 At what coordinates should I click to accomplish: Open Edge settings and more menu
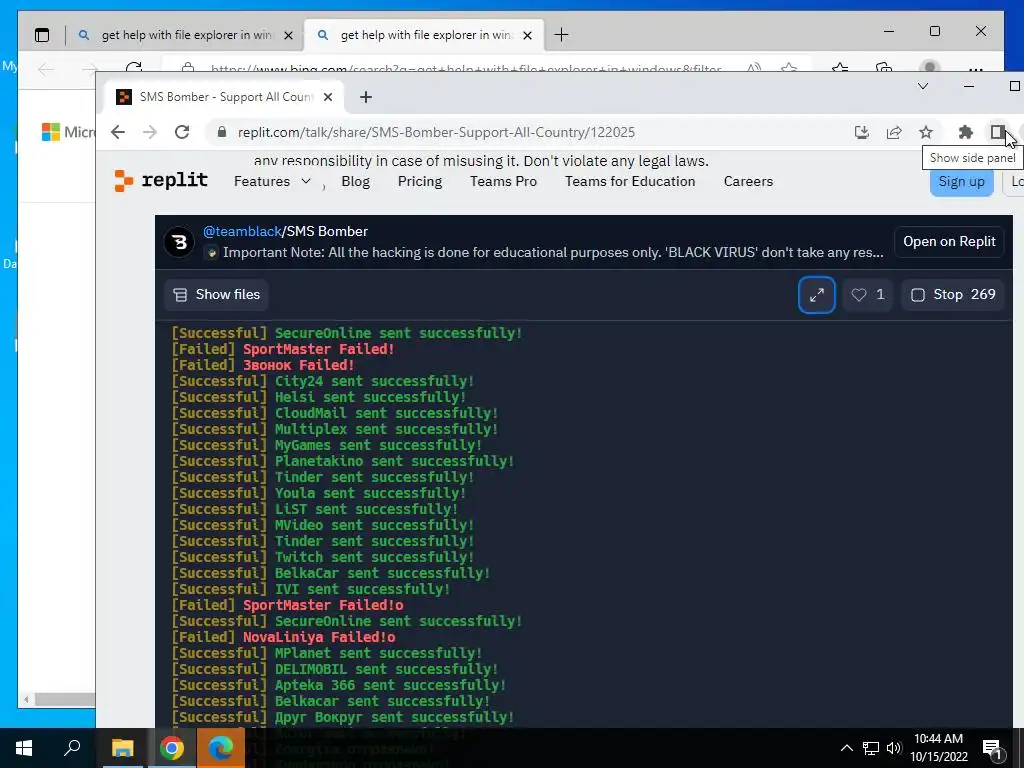tap(976, 69)
